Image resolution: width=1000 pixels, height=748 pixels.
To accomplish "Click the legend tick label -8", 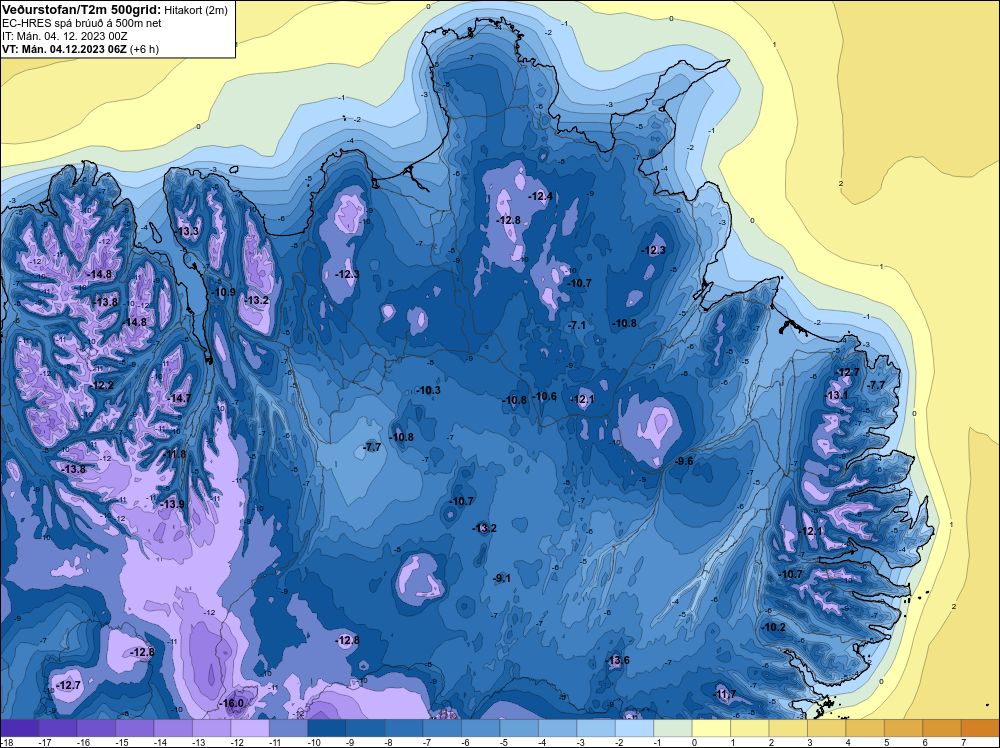I will click(x=390, y=742).
